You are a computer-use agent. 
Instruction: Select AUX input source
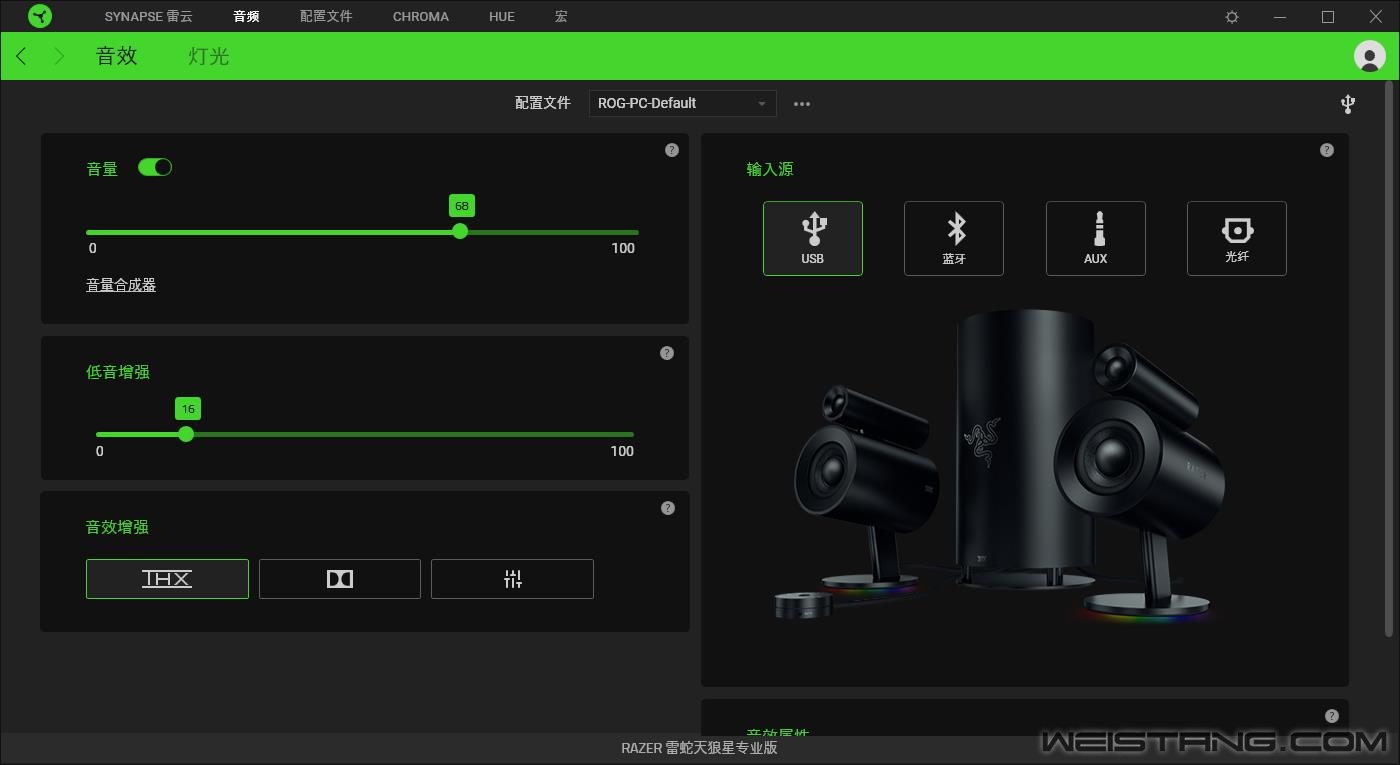point(1096,238)
